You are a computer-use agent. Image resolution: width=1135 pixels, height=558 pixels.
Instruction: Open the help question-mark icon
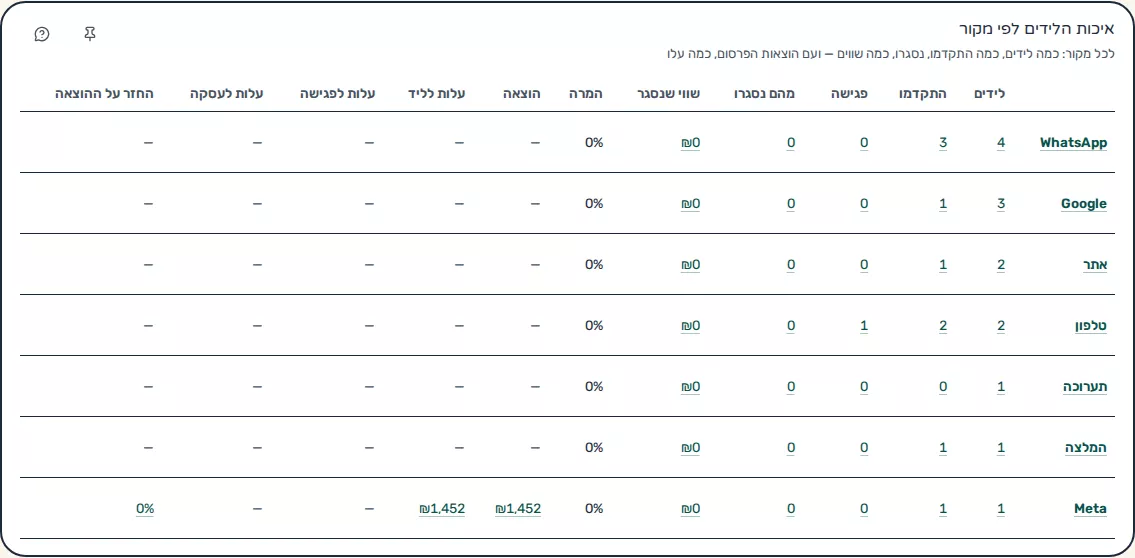42,34
